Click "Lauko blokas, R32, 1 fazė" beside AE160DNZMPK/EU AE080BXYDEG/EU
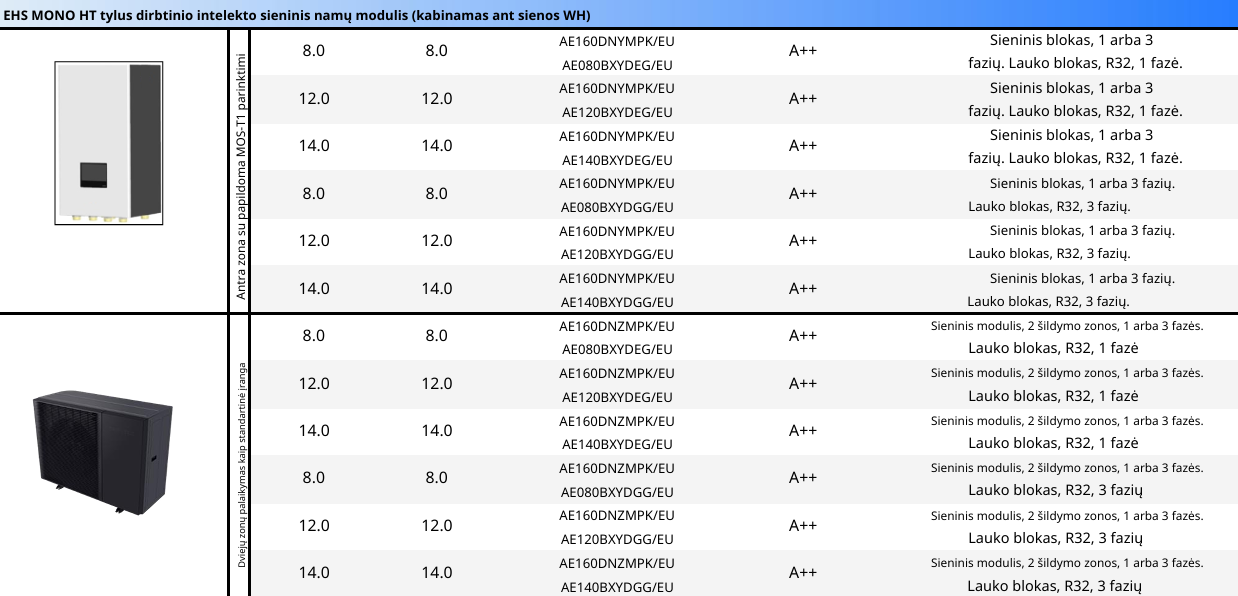The image size is (1238, 596). (x=1053, y=349)
